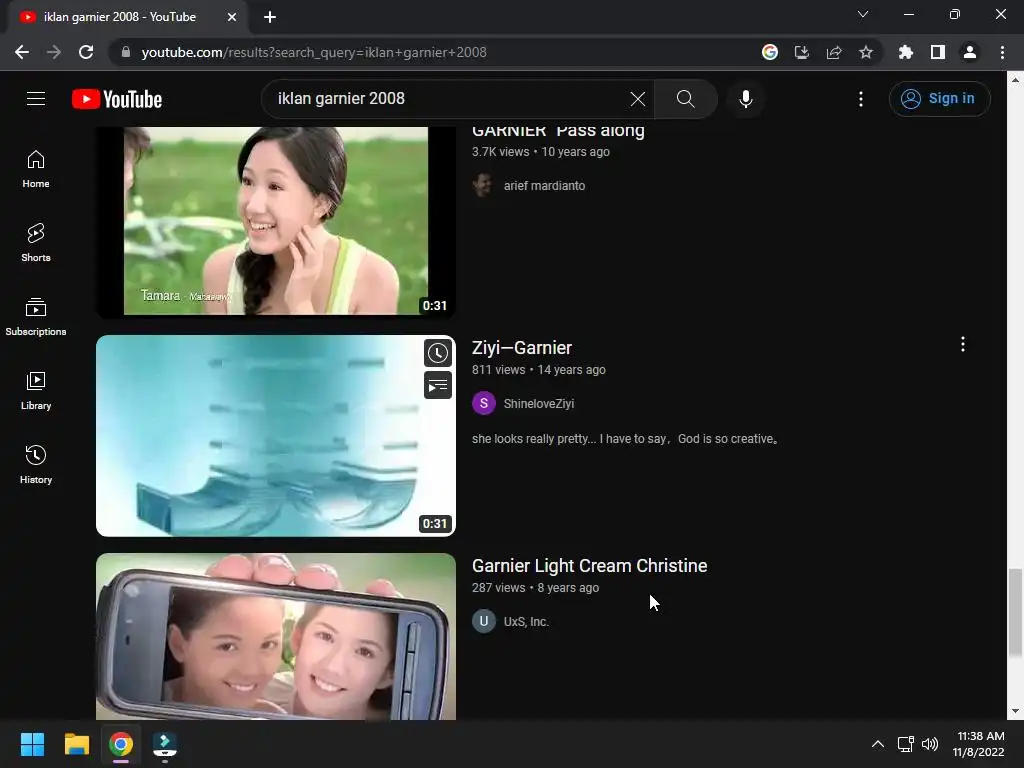Reload the page
The width and height of the screenshot is (1024, 768).
click(86, 52)
